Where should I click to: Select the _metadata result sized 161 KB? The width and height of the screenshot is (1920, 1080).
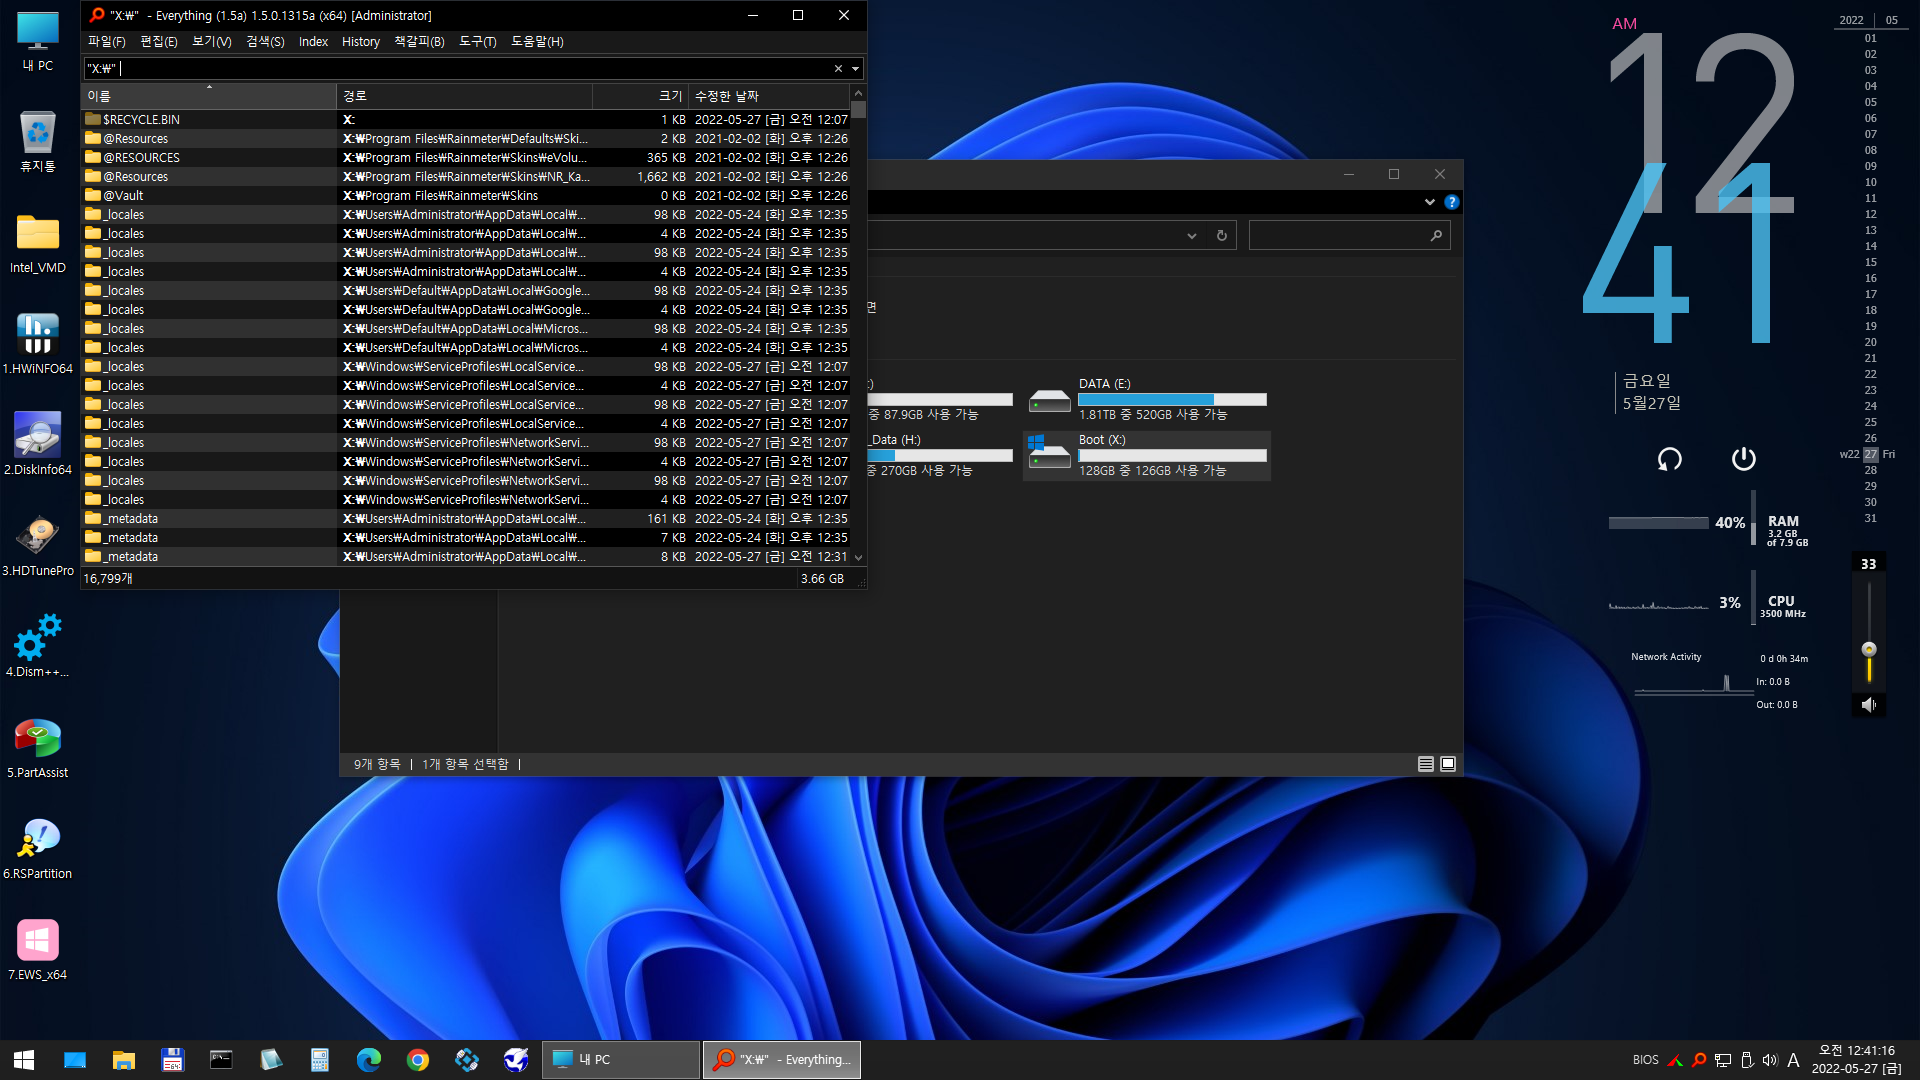tap(466, 519)
